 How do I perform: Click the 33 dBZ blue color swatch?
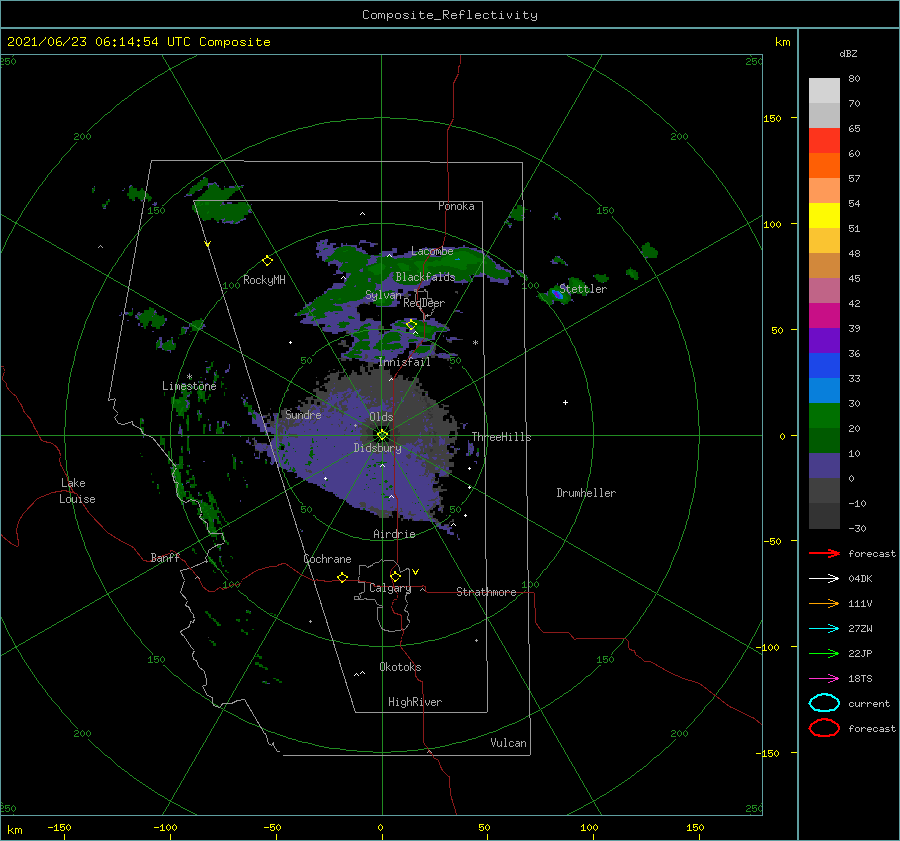tap(824, 390)
